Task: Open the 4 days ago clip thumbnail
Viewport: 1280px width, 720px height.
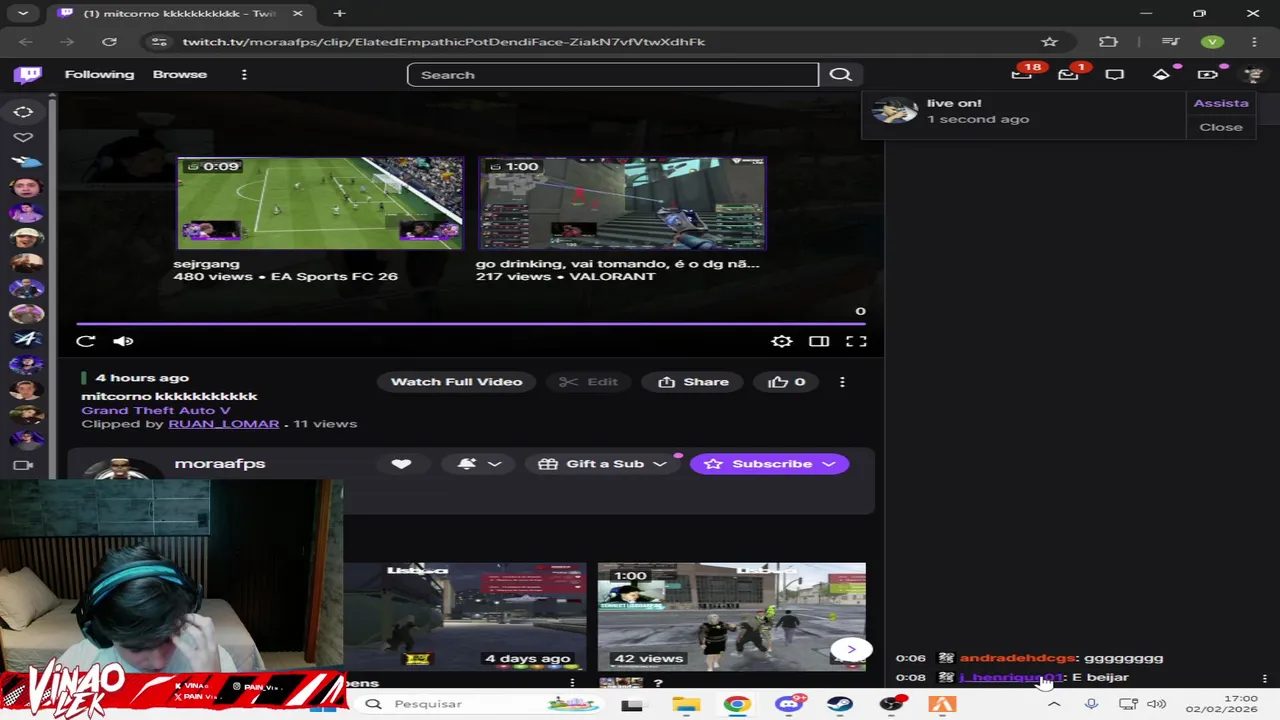Action: 465,616
